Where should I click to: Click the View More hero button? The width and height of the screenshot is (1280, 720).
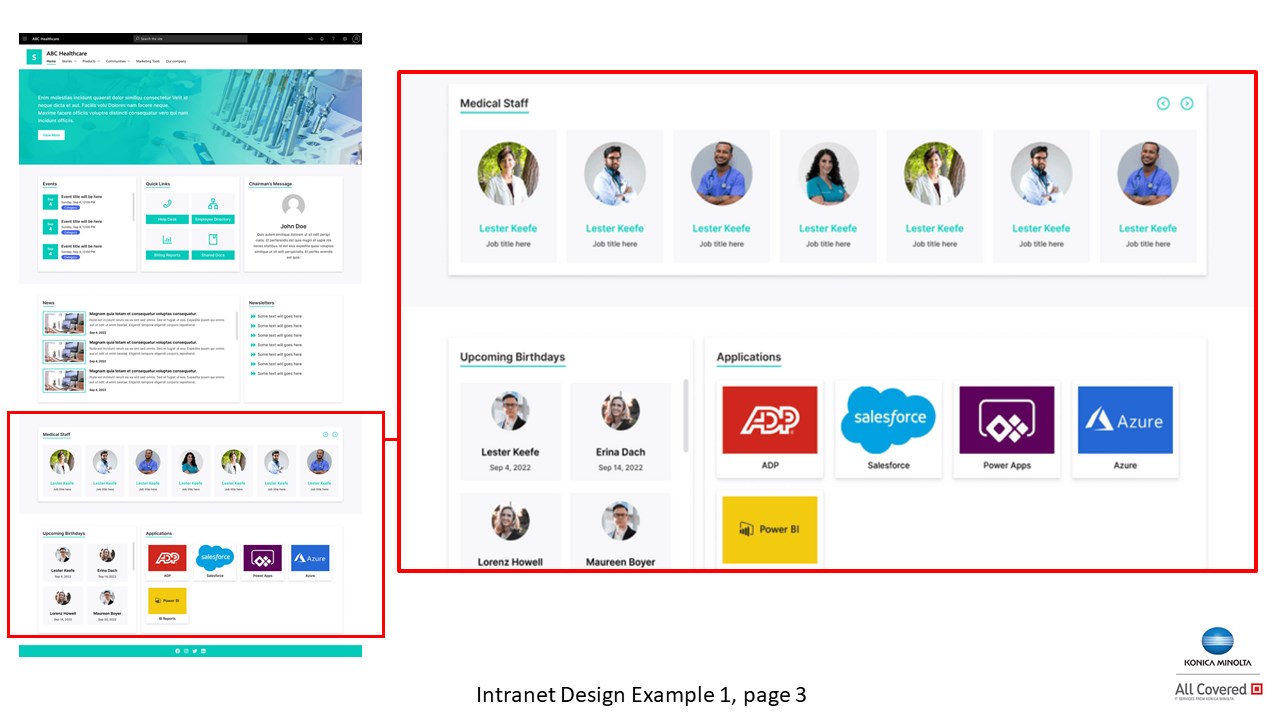pos(51,134)
